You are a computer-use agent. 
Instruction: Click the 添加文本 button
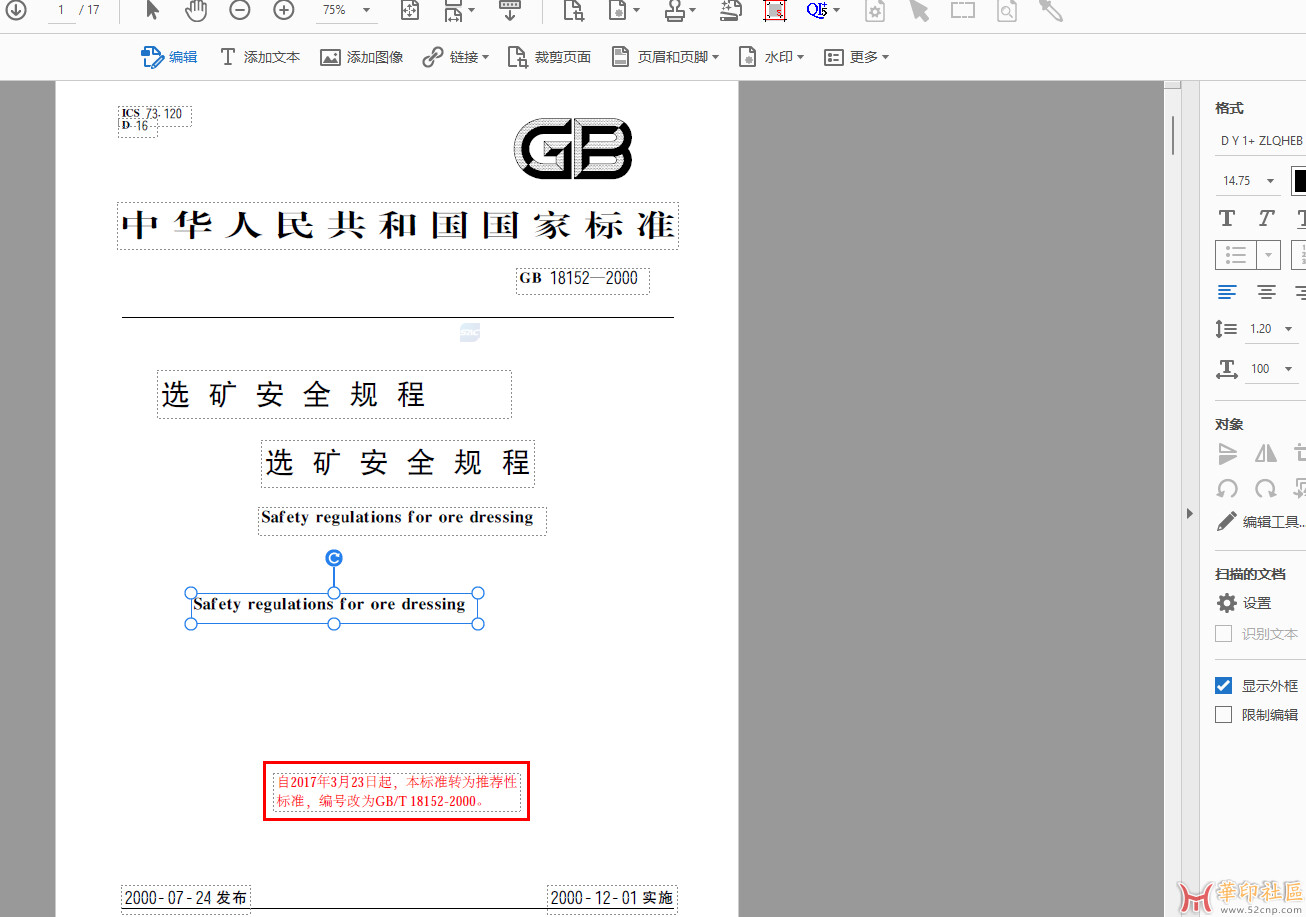(x=260, y=57)
